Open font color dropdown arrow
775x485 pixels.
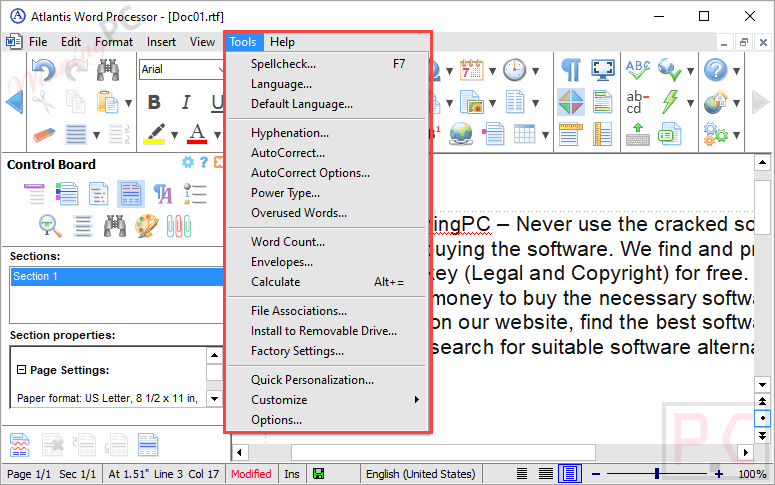point(217,135)
